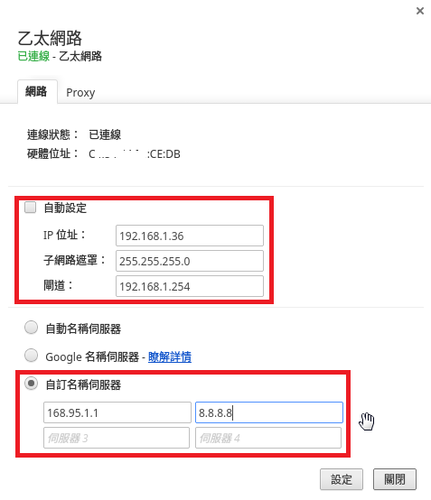
Task: Click the 關閉 button
Action: (395, 479)
